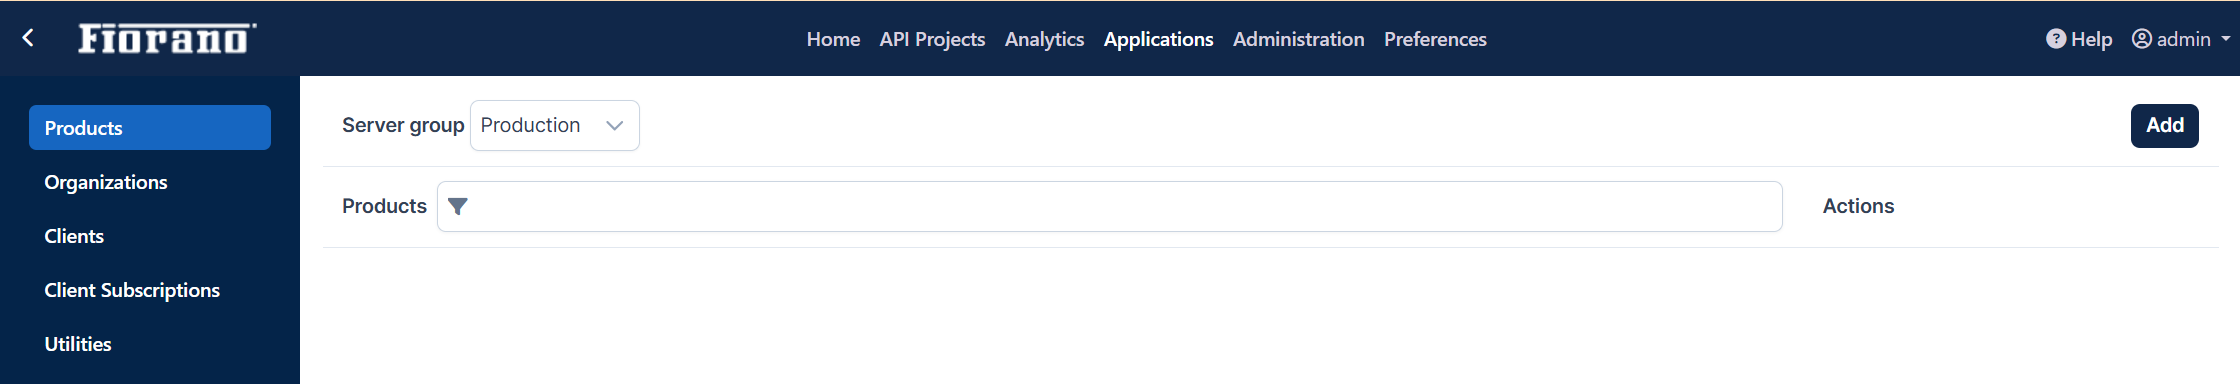Focus the Products filter input field
Viewport: 2240px width, 384px height.
click(x=1110, y=206)
